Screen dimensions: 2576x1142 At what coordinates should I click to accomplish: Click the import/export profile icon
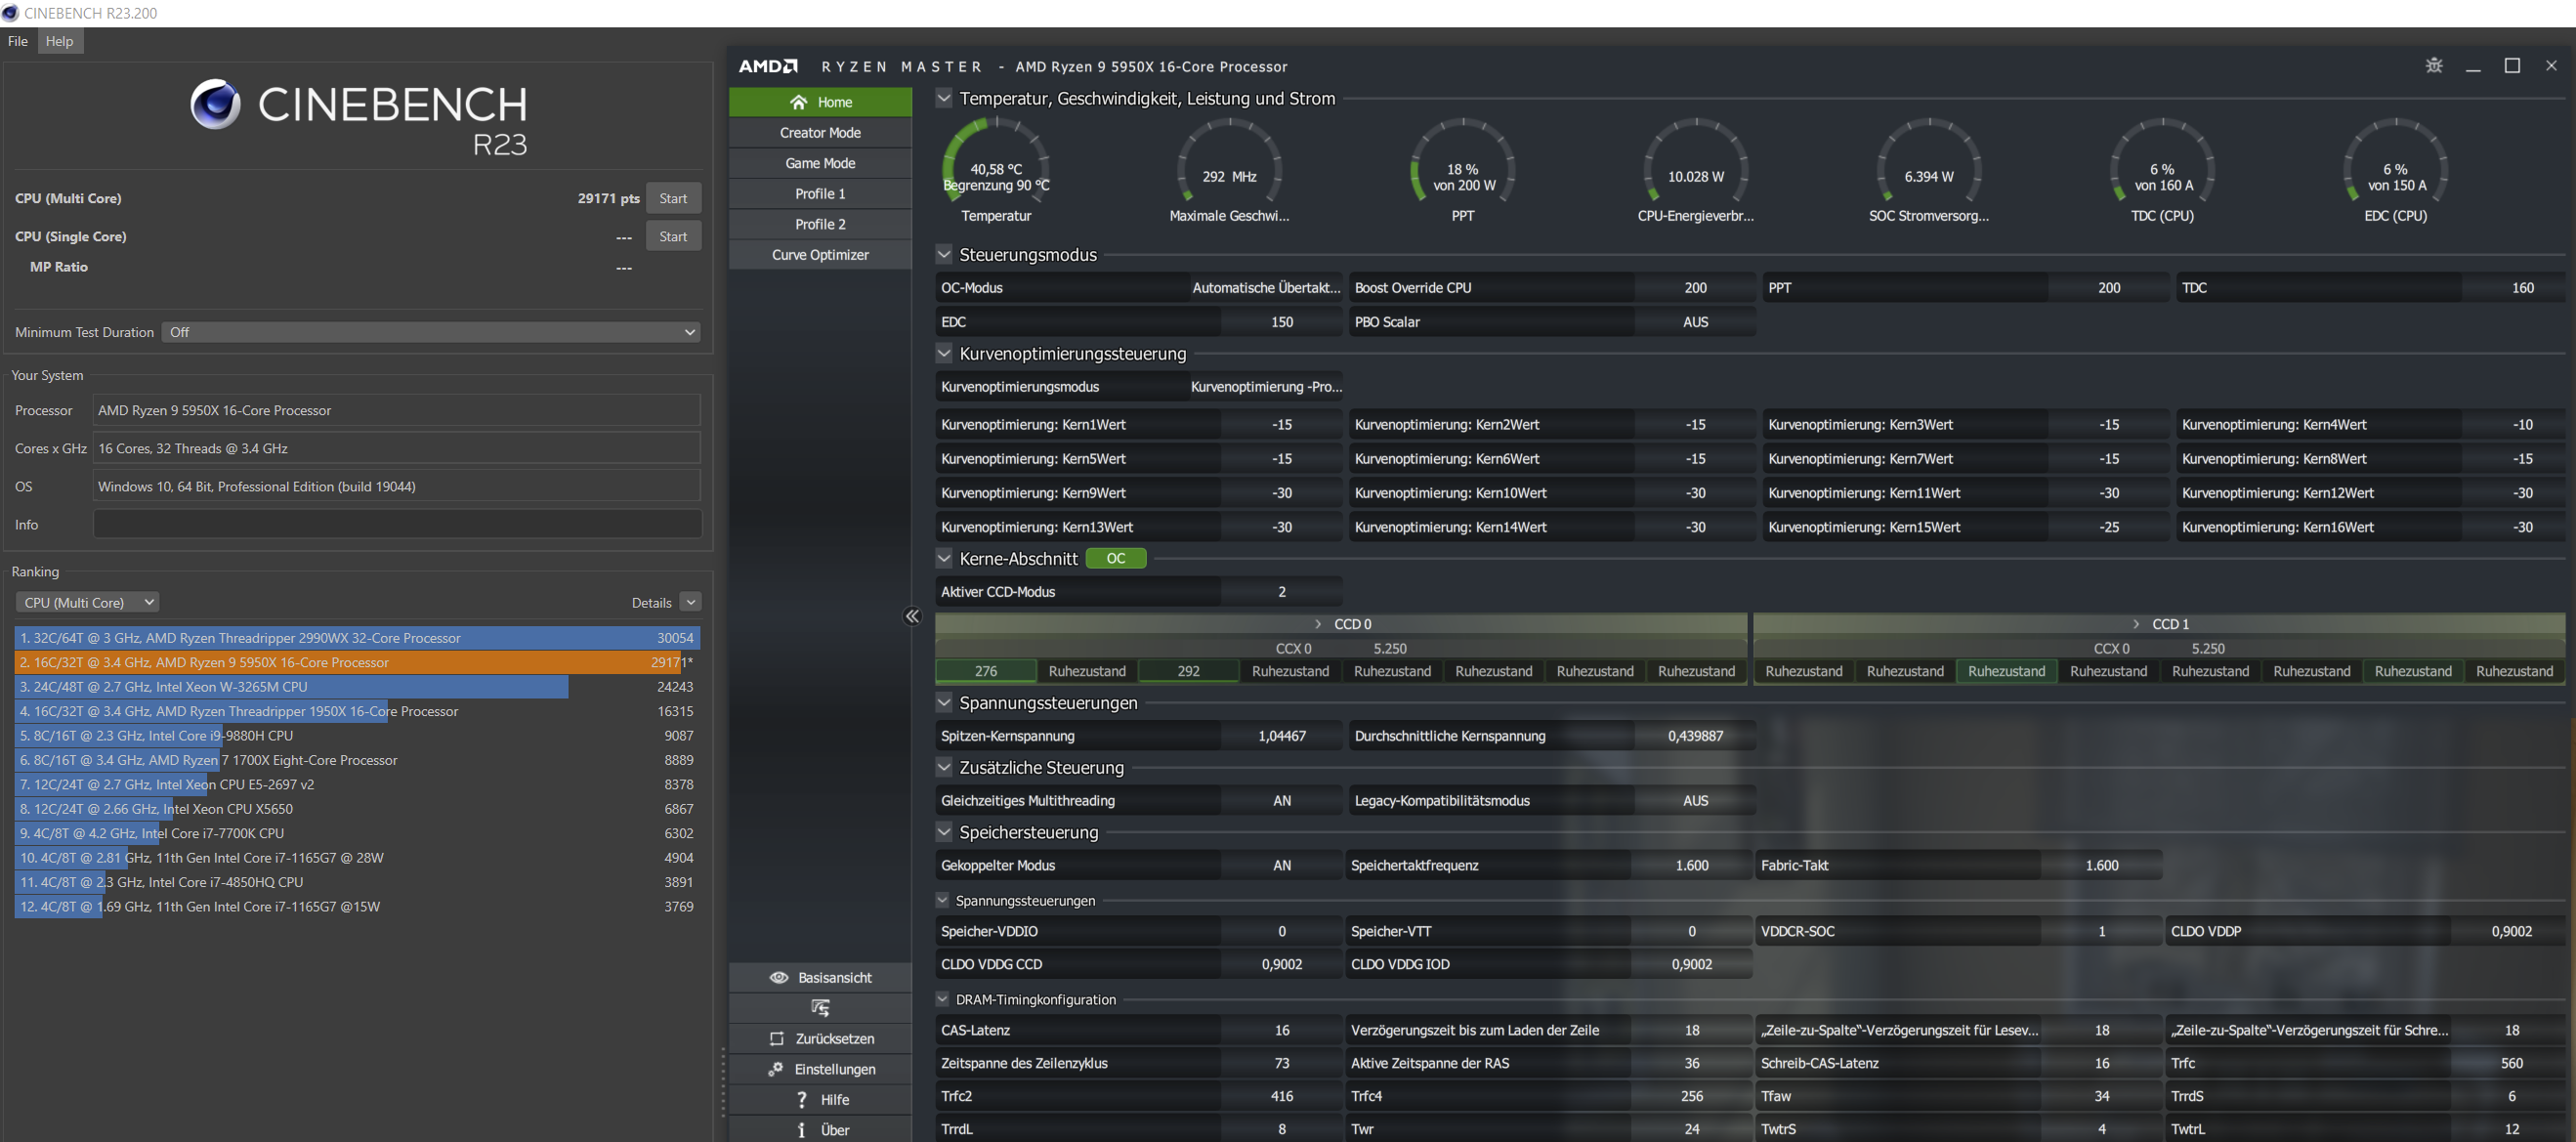coord(820,1008)
